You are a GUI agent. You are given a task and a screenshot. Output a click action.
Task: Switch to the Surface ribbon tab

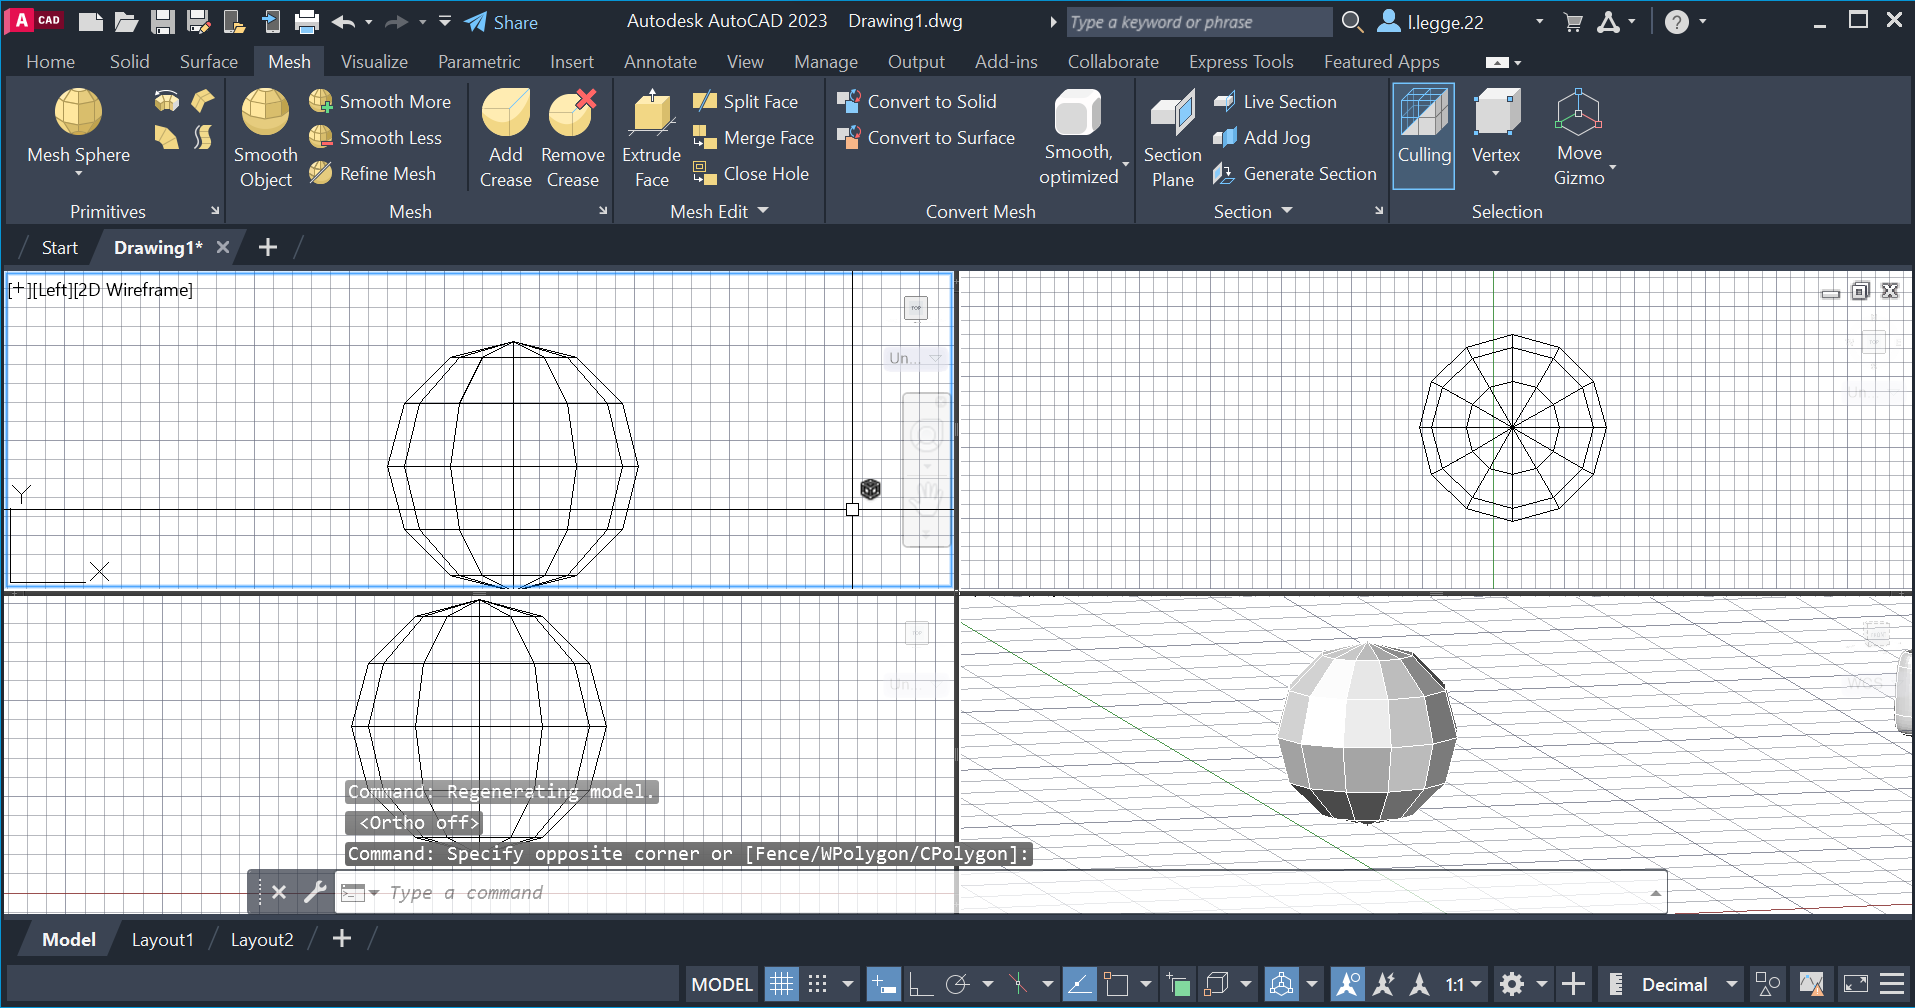(208, 62)
